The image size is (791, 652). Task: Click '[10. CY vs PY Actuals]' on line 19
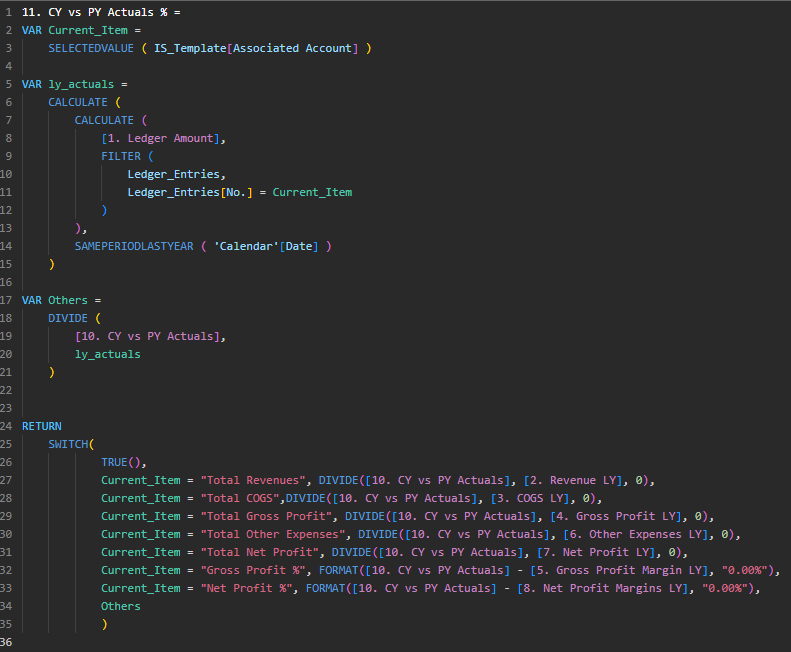[147, 336]
